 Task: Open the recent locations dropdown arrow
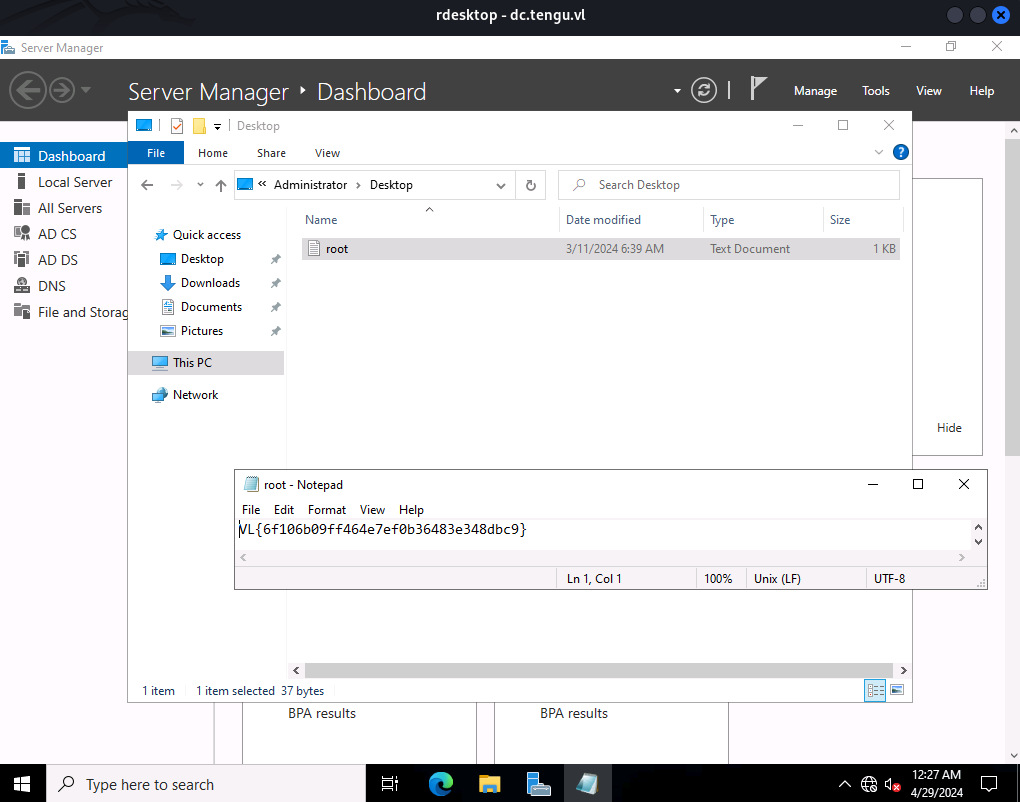(x=200, y=185)
